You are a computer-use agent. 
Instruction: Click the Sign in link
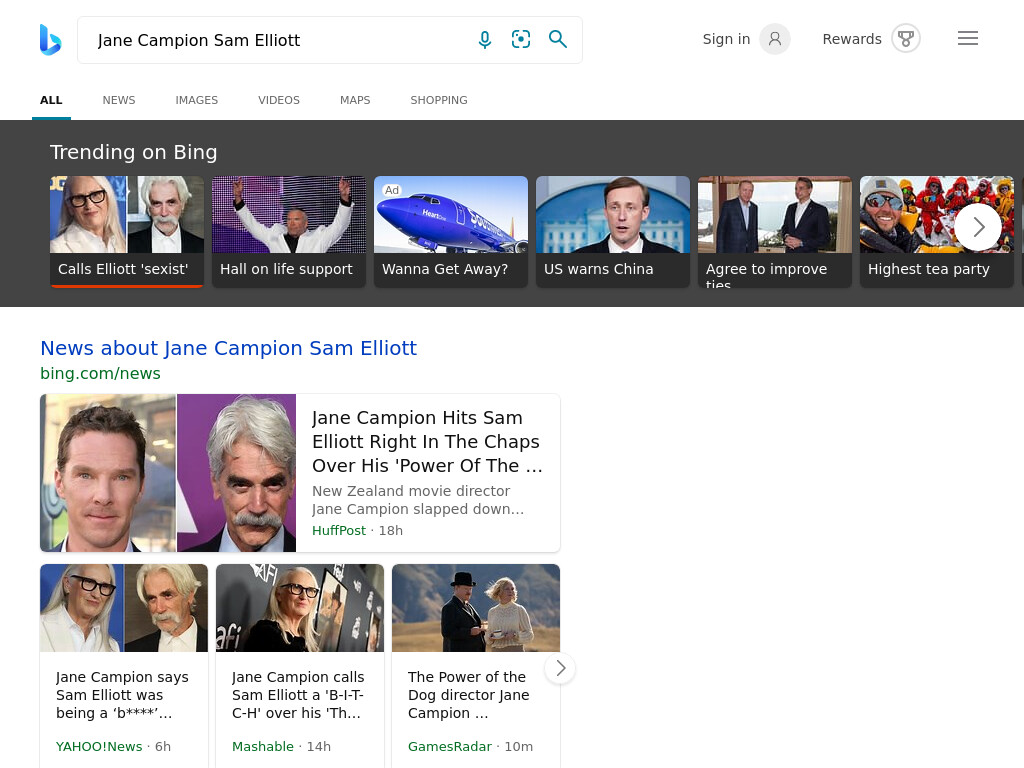(726, 39)
